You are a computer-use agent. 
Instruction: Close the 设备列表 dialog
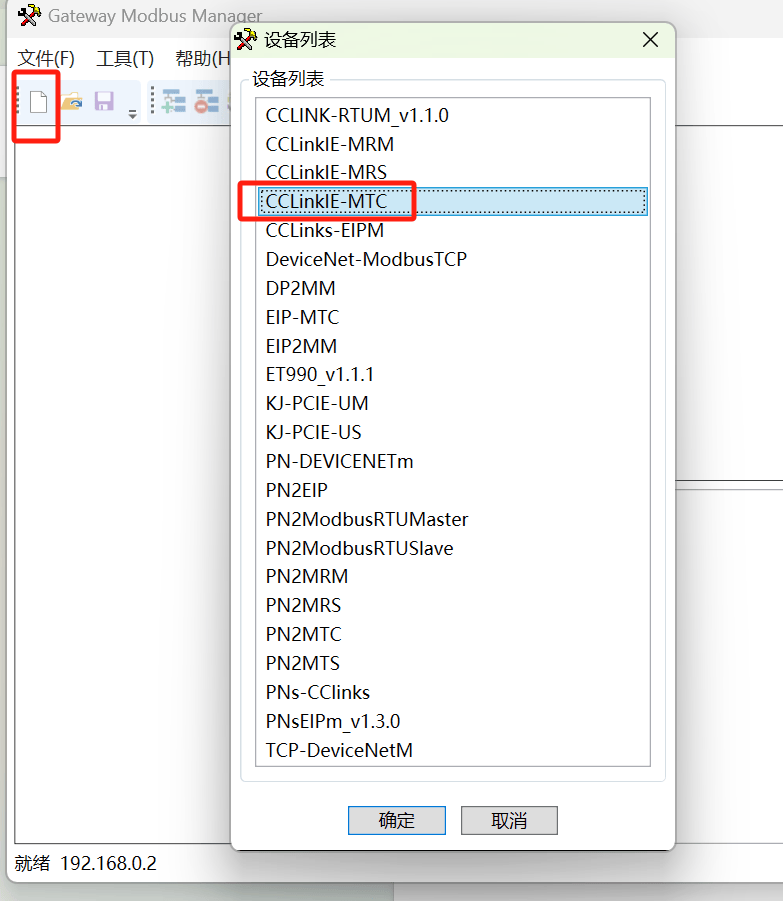(650, 40)
